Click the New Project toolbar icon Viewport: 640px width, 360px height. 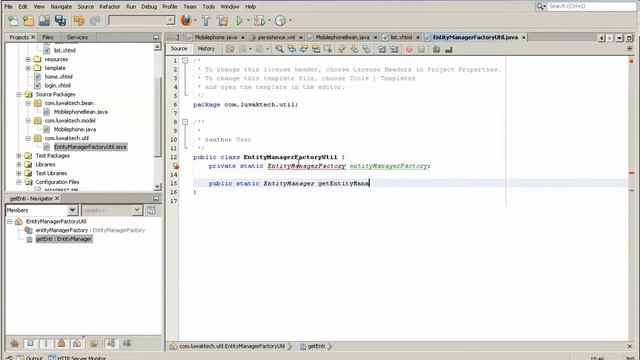[x=29, y=20]
